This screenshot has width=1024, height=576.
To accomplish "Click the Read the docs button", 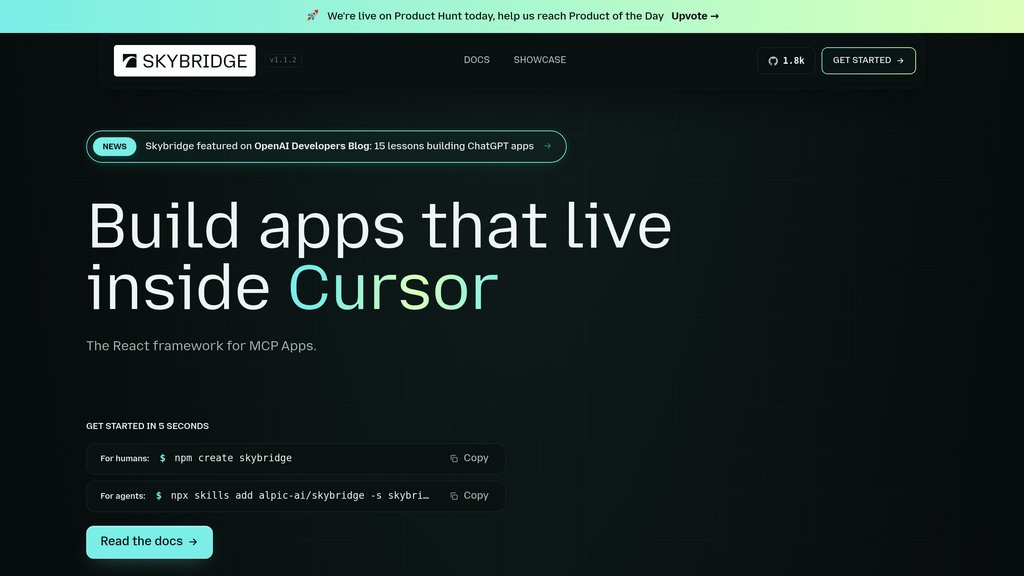I will tap(150, 542).
